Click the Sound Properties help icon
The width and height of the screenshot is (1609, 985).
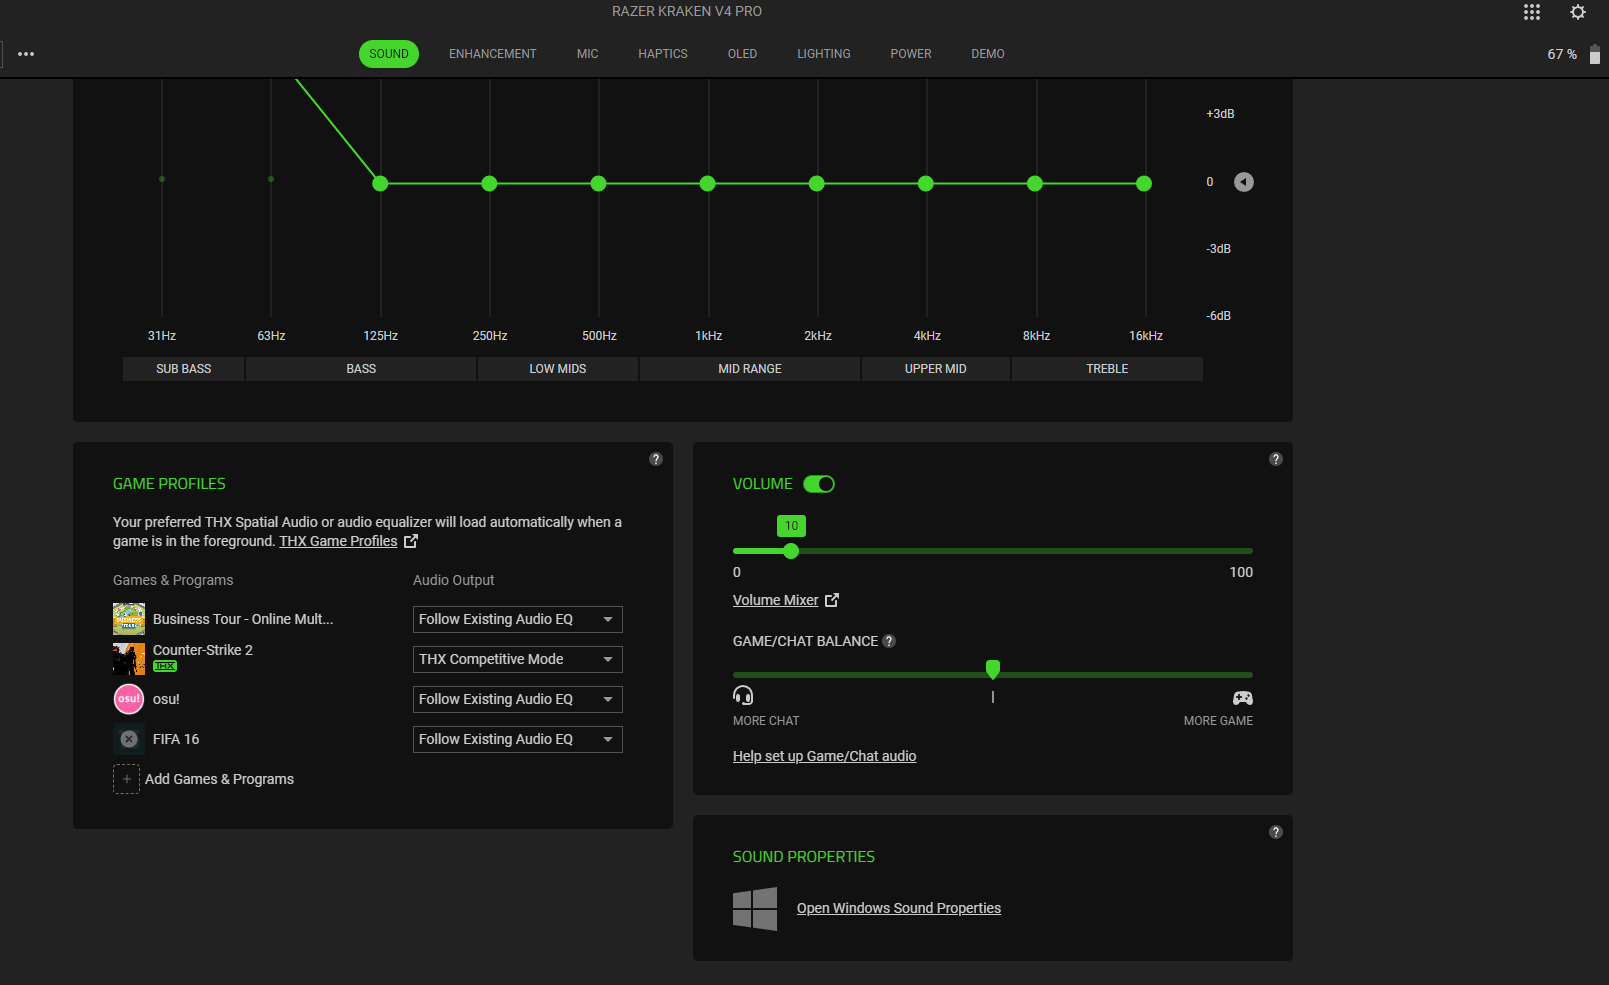coord(1275,832)
